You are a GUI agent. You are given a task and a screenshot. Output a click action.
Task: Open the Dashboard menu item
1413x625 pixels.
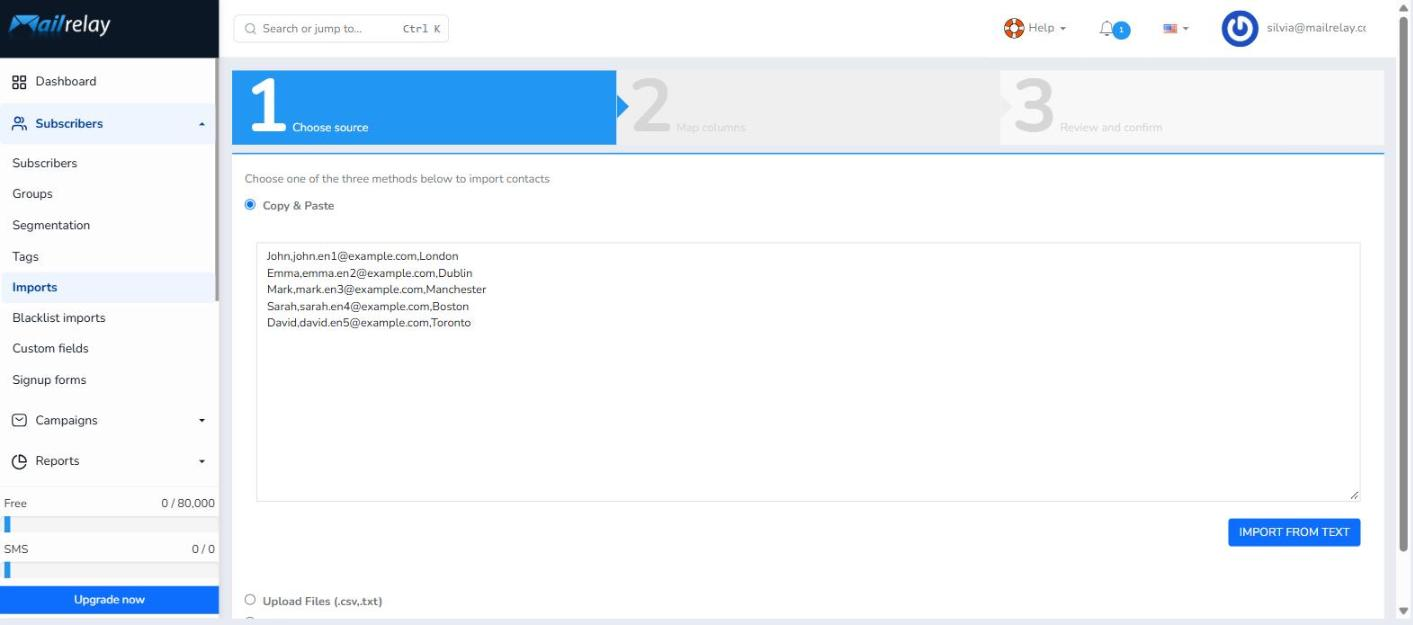coord(108,82)
